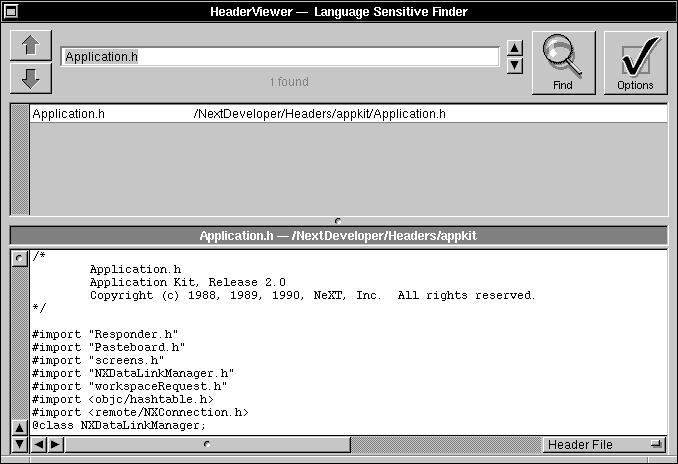Screen dimensions: 678x464
Task: Open the Header File pop-up menu
Action: point(604,445)
